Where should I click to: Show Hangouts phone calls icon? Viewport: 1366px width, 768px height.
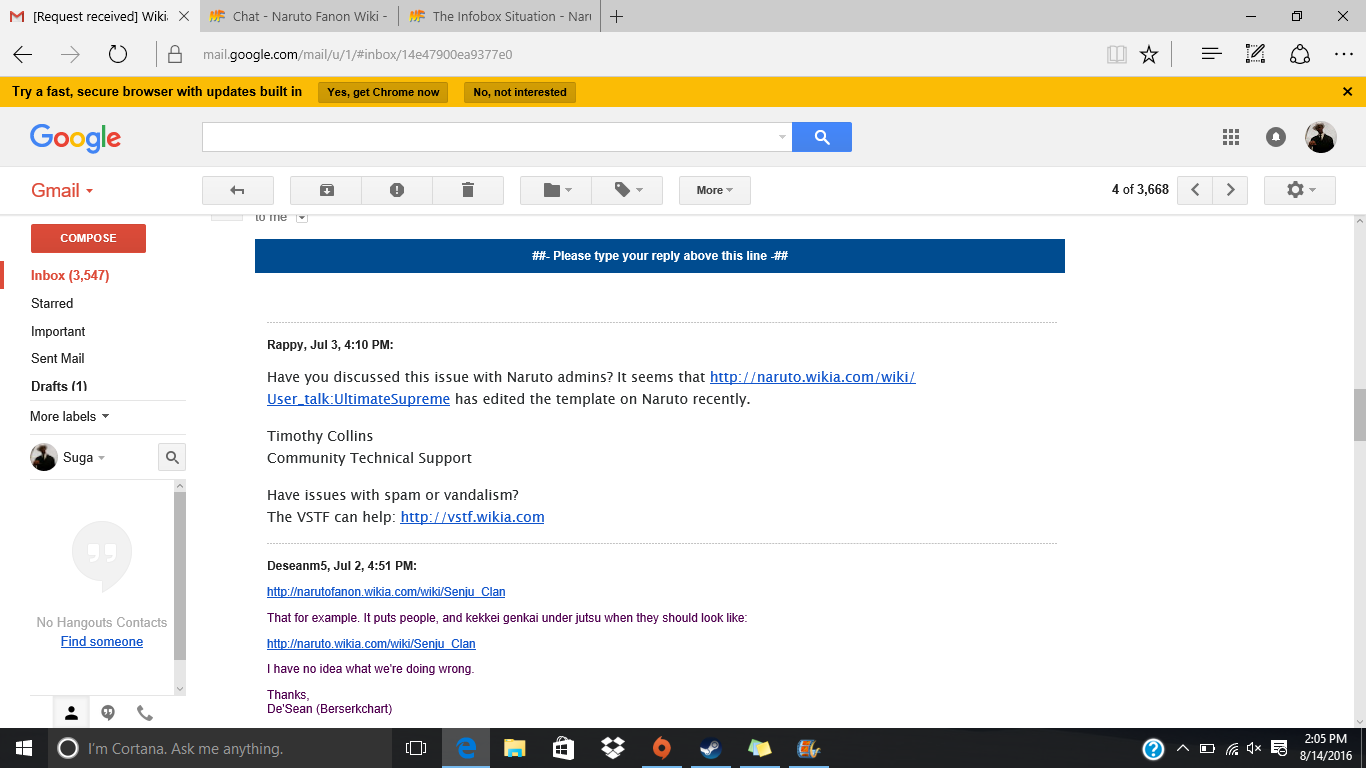[x=145, y=713]
